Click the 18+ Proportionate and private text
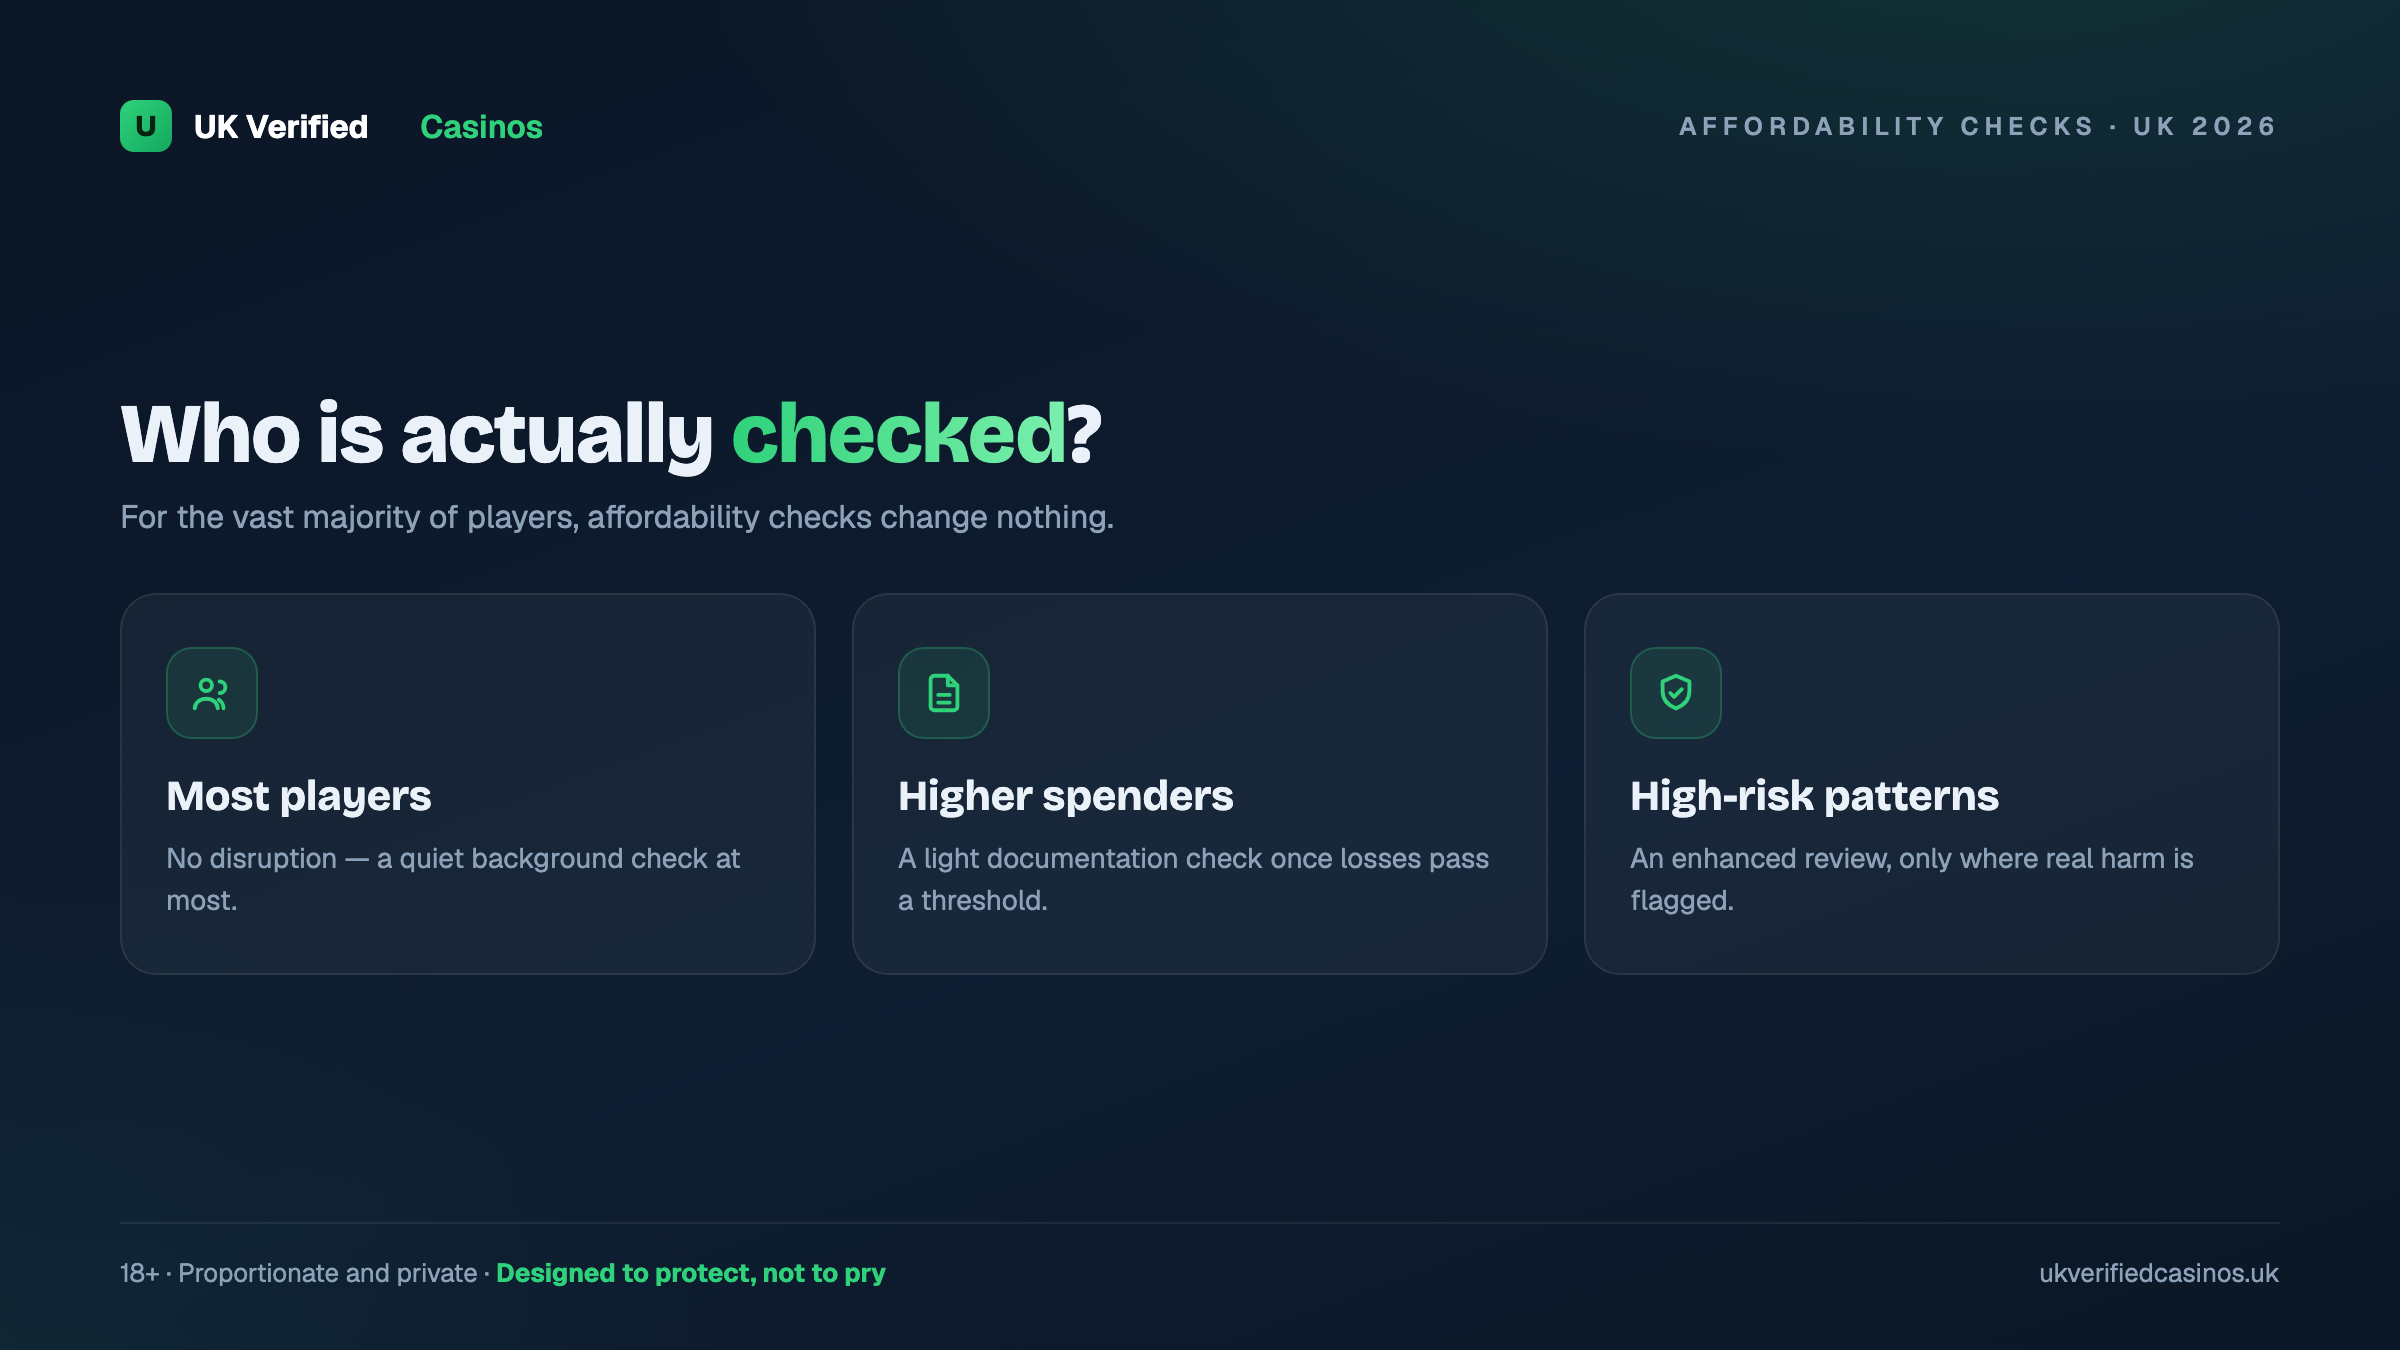 (299, 1273)
